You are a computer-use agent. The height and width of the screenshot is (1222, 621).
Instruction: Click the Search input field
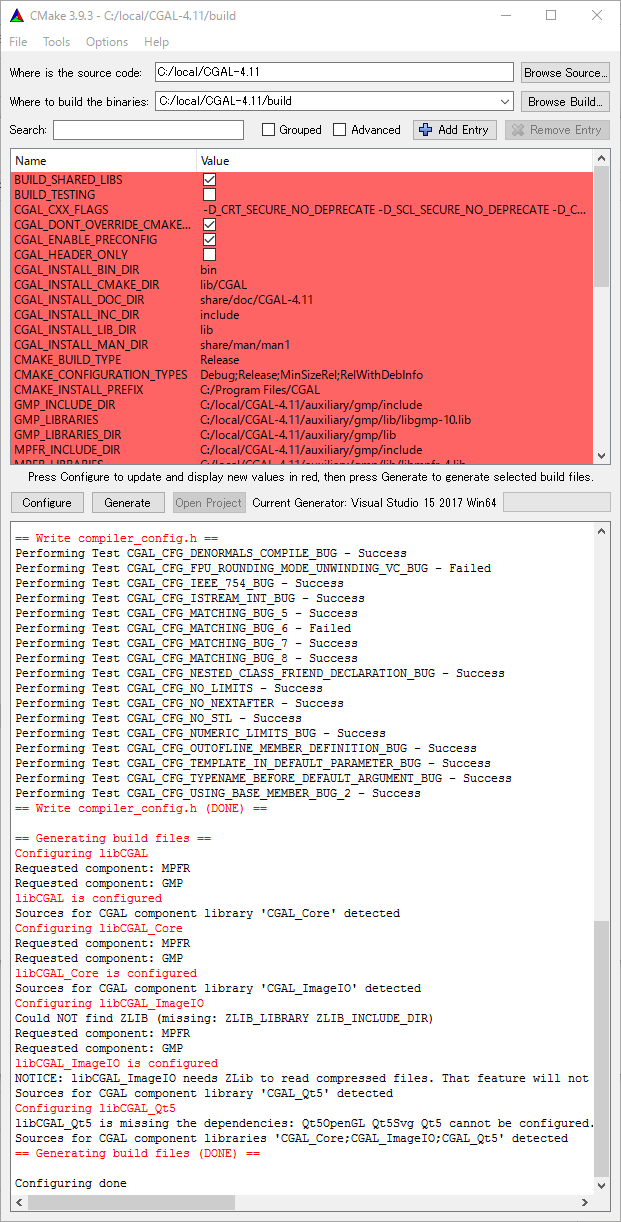click(x=148, y=130)
